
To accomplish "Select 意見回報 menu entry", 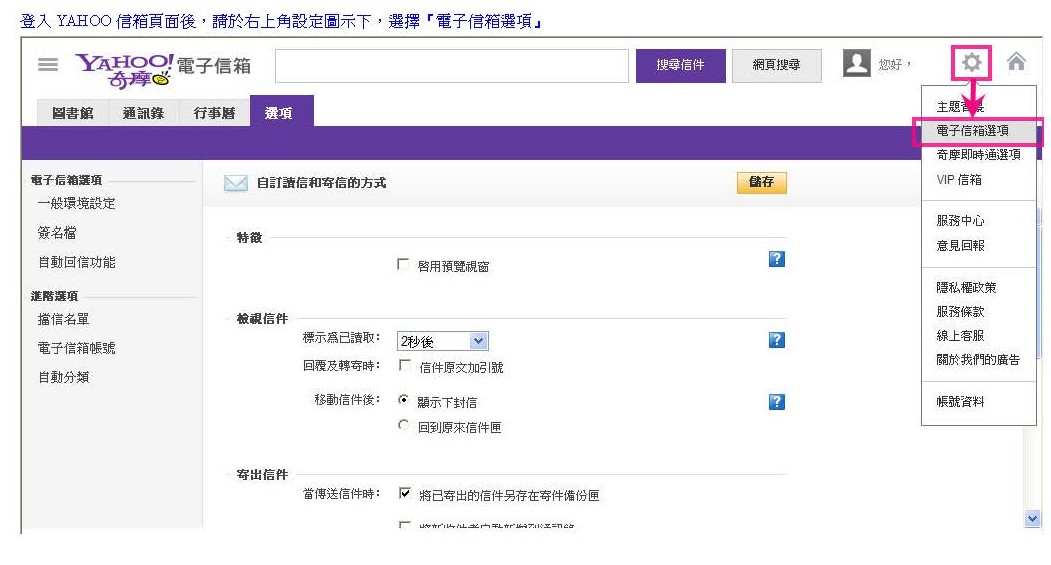I will 961,245.
